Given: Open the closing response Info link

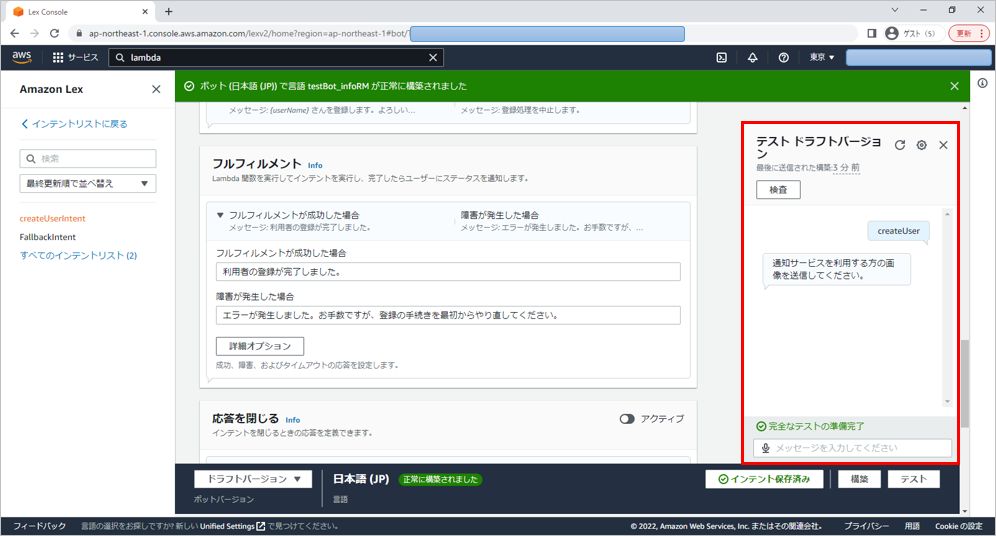Looking at the screenshot, I should [x=292, y=420].
